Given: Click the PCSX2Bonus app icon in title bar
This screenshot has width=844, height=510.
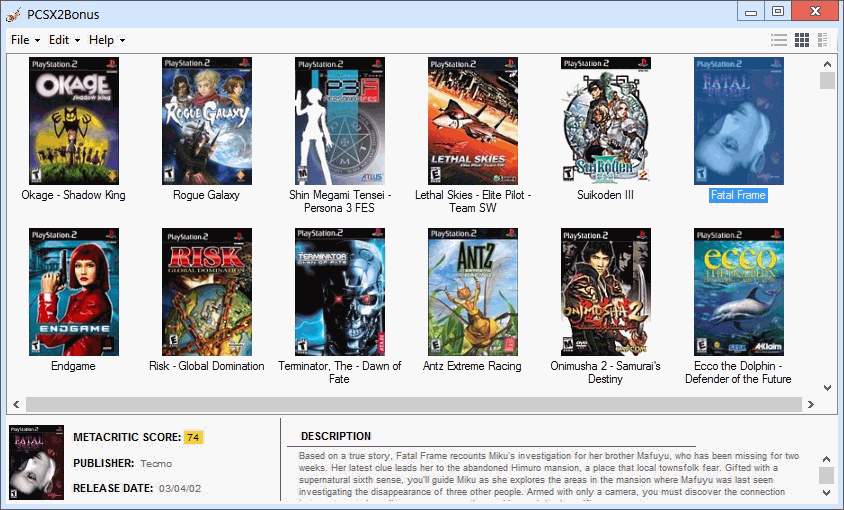Looking at the screenshot, I should point(13,15).
